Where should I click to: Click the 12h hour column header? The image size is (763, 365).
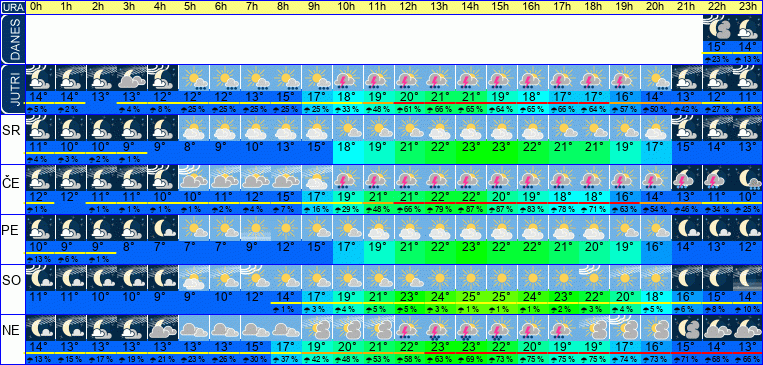tap(408, 7)
